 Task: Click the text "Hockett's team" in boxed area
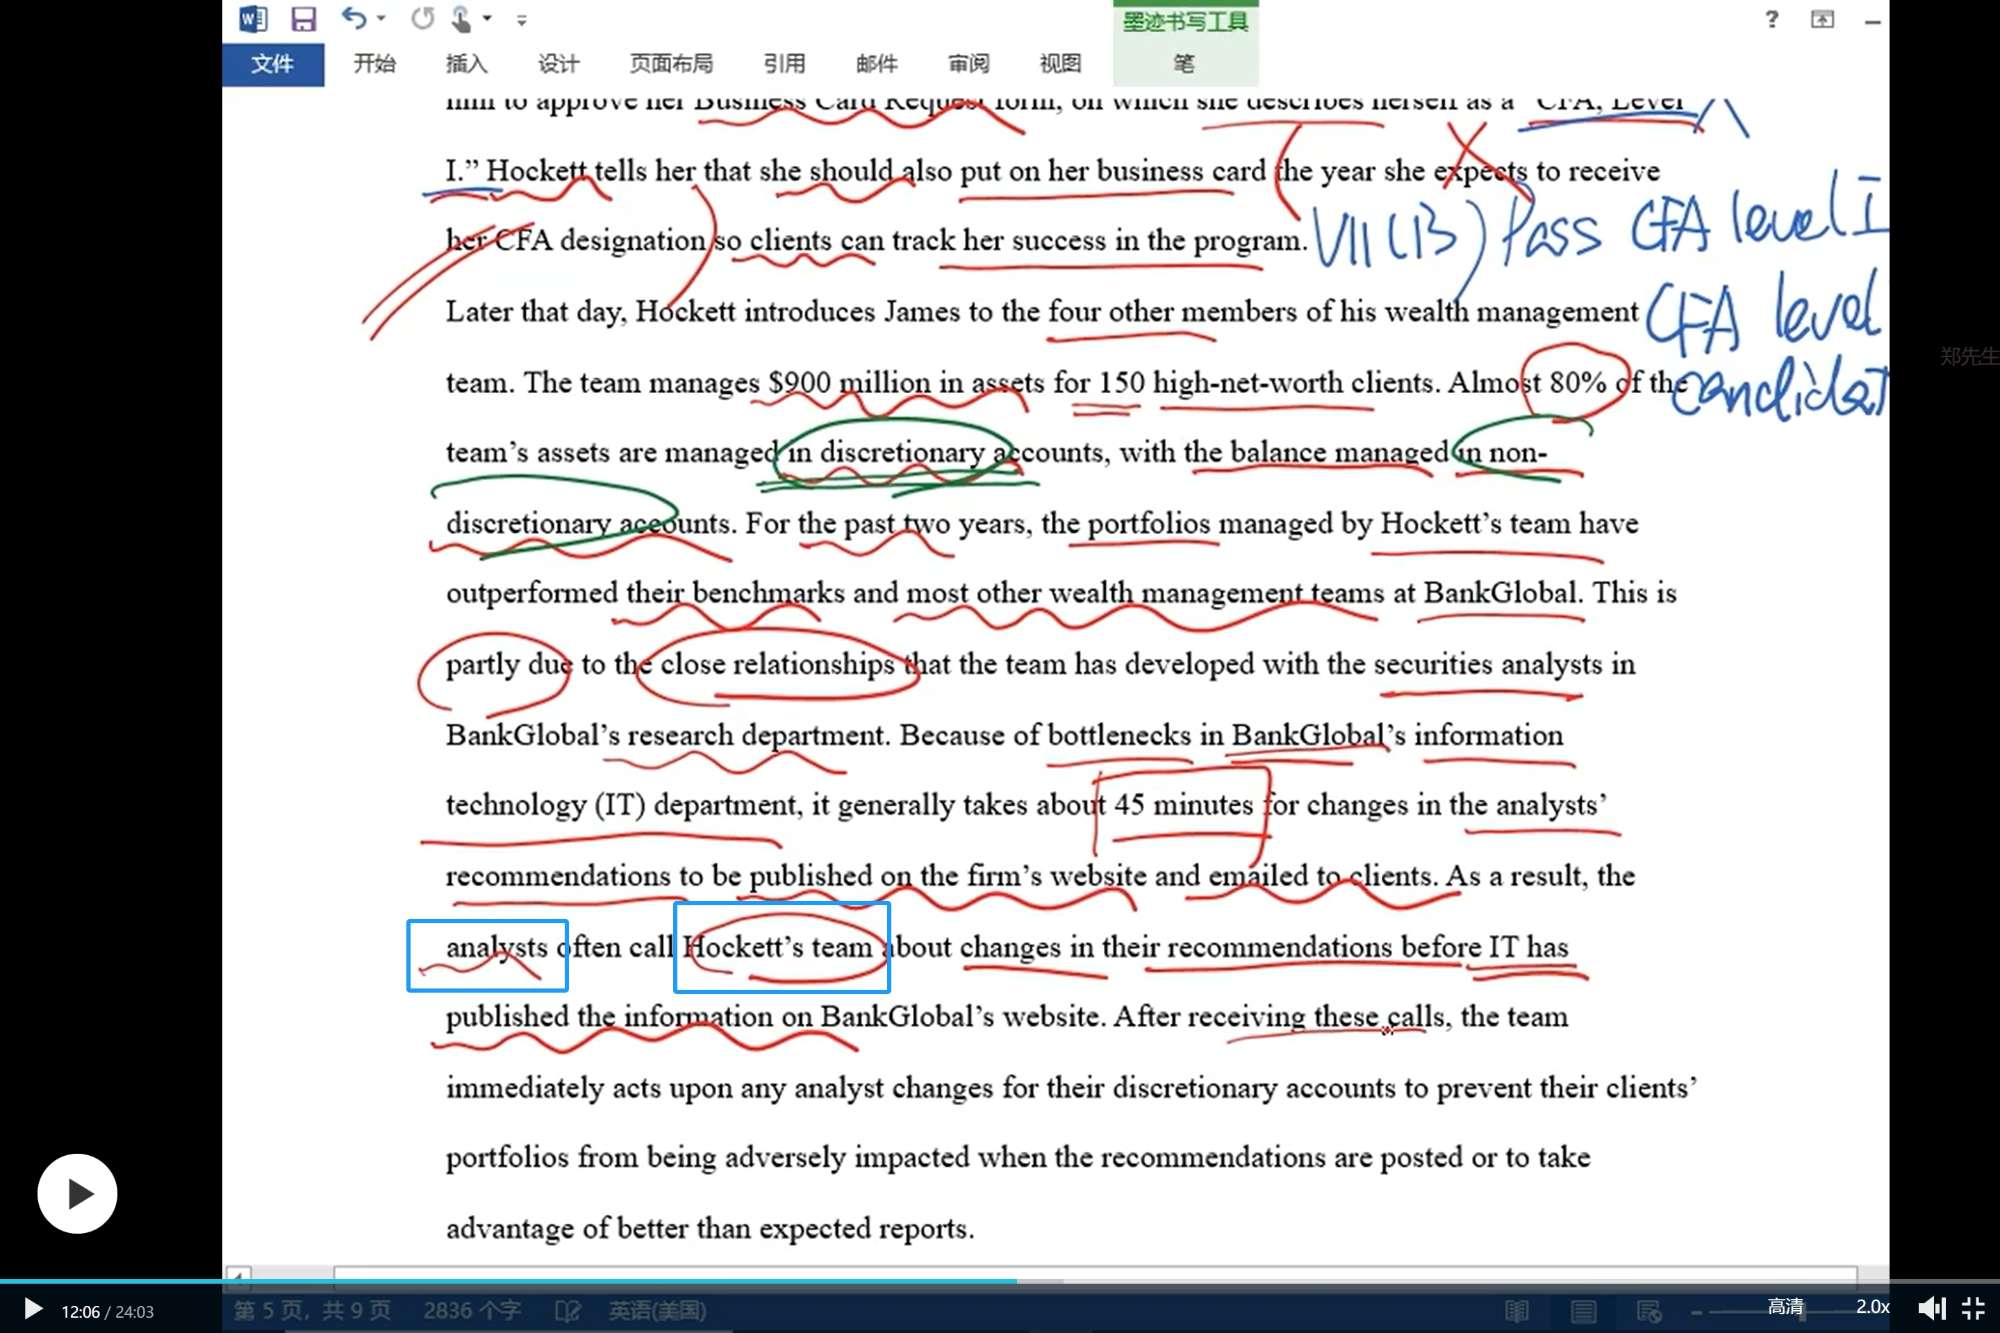779,946
